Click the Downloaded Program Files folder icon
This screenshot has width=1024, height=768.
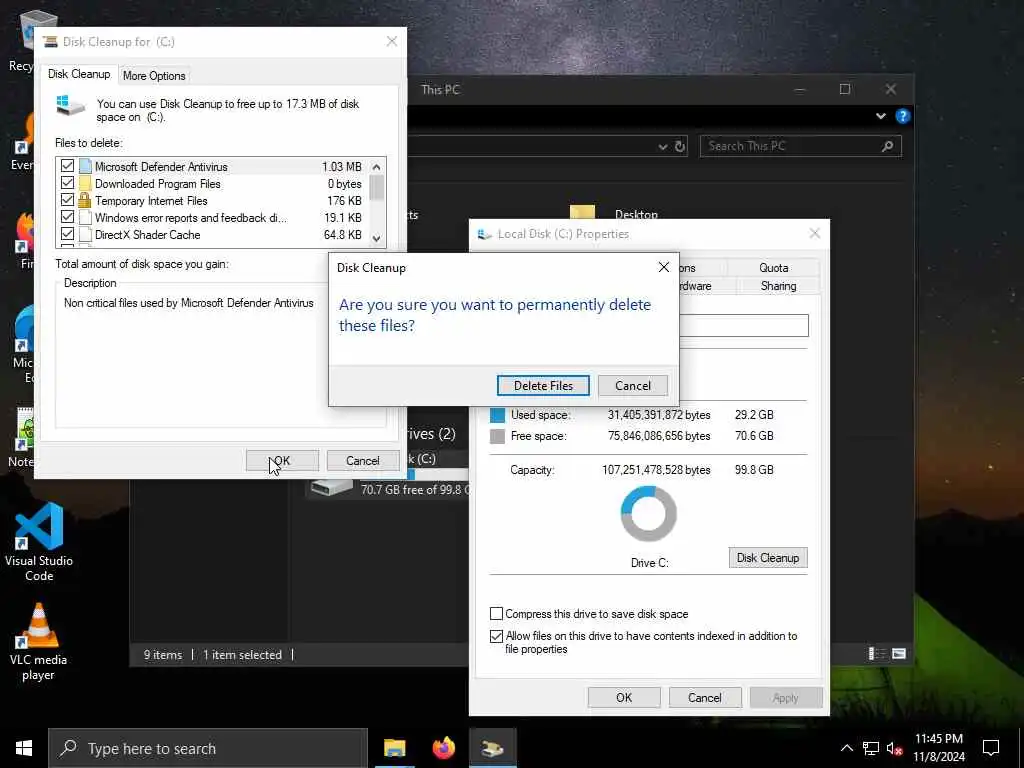[x=85, y=183]
